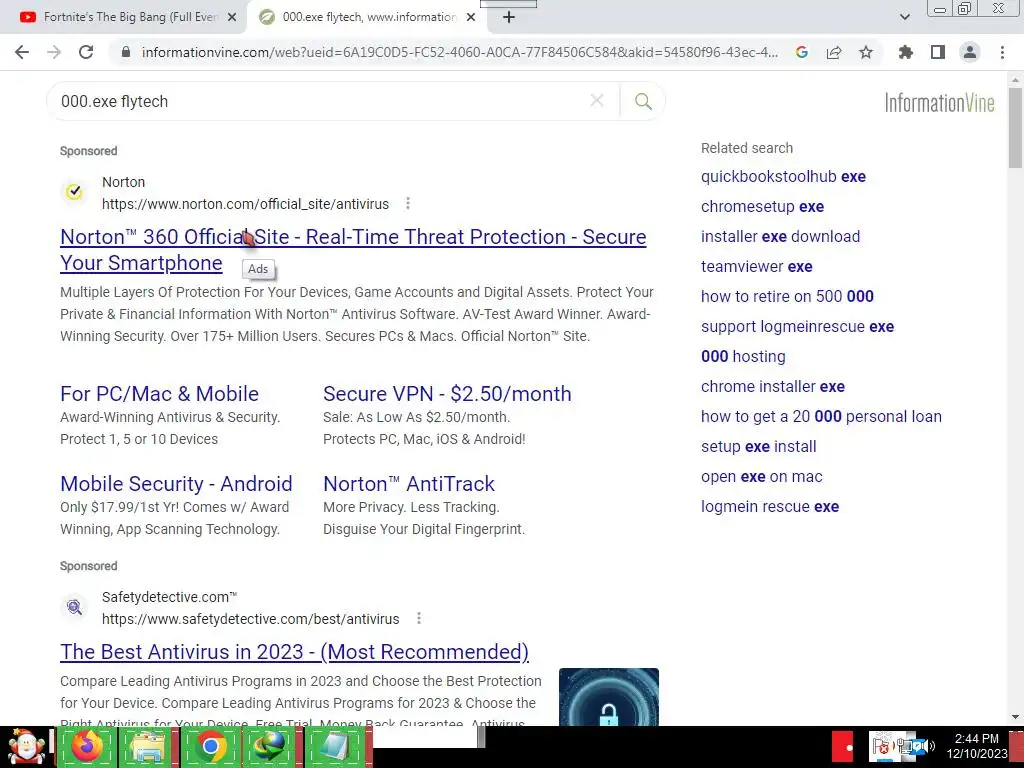Click the Norton checkmark favicon
The height and width of the screenshot is (768, 1024).
pos(74,192)
